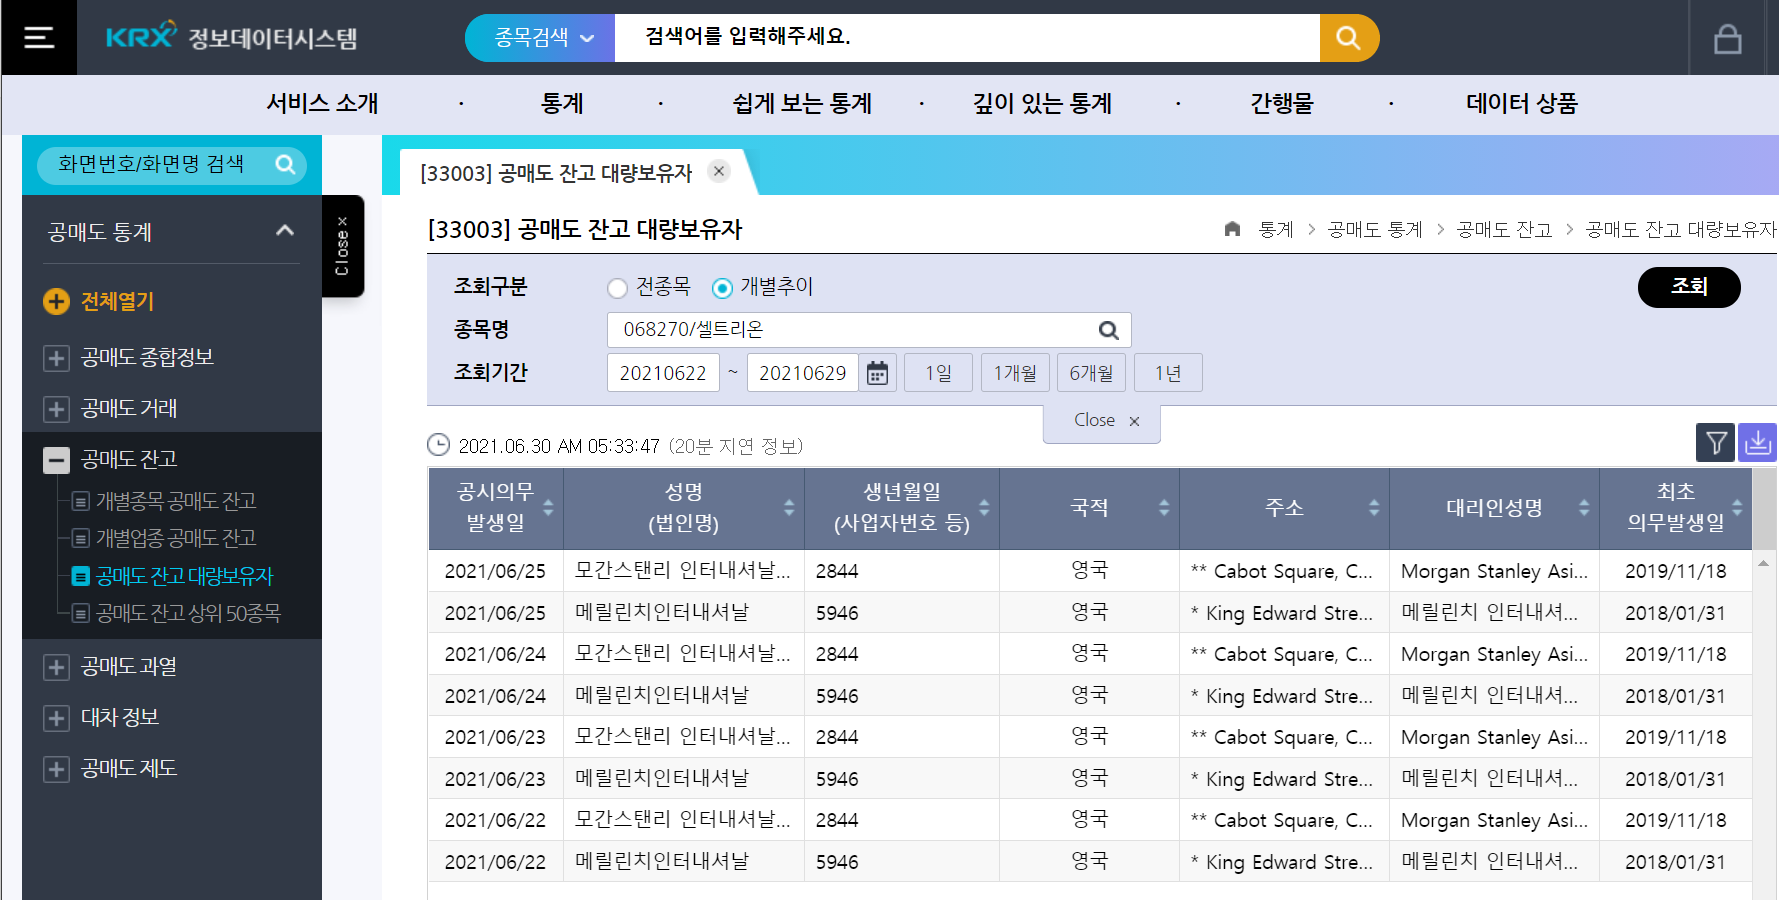Open the hamburger main menu
This screenshot has height=900, width=1779.
pyautogui.click(x=39, y=38)
